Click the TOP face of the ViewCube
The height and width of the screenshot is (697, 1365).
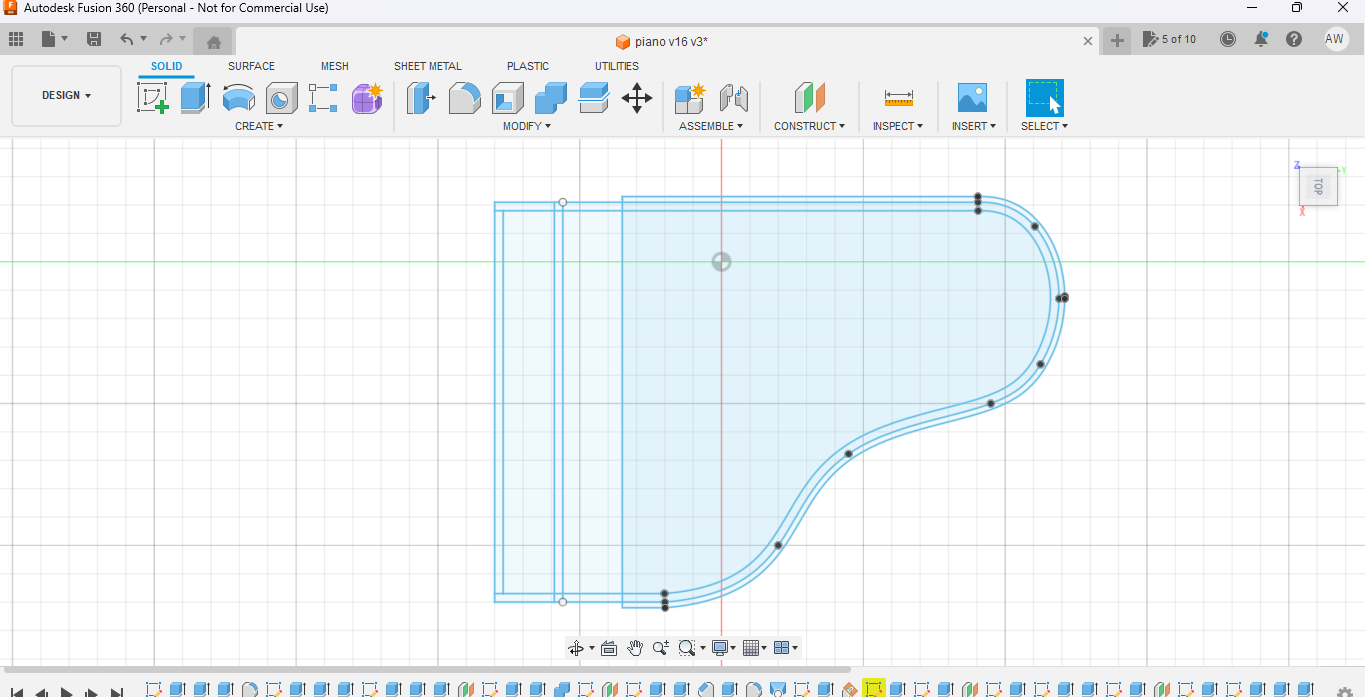coord(1318,186)
